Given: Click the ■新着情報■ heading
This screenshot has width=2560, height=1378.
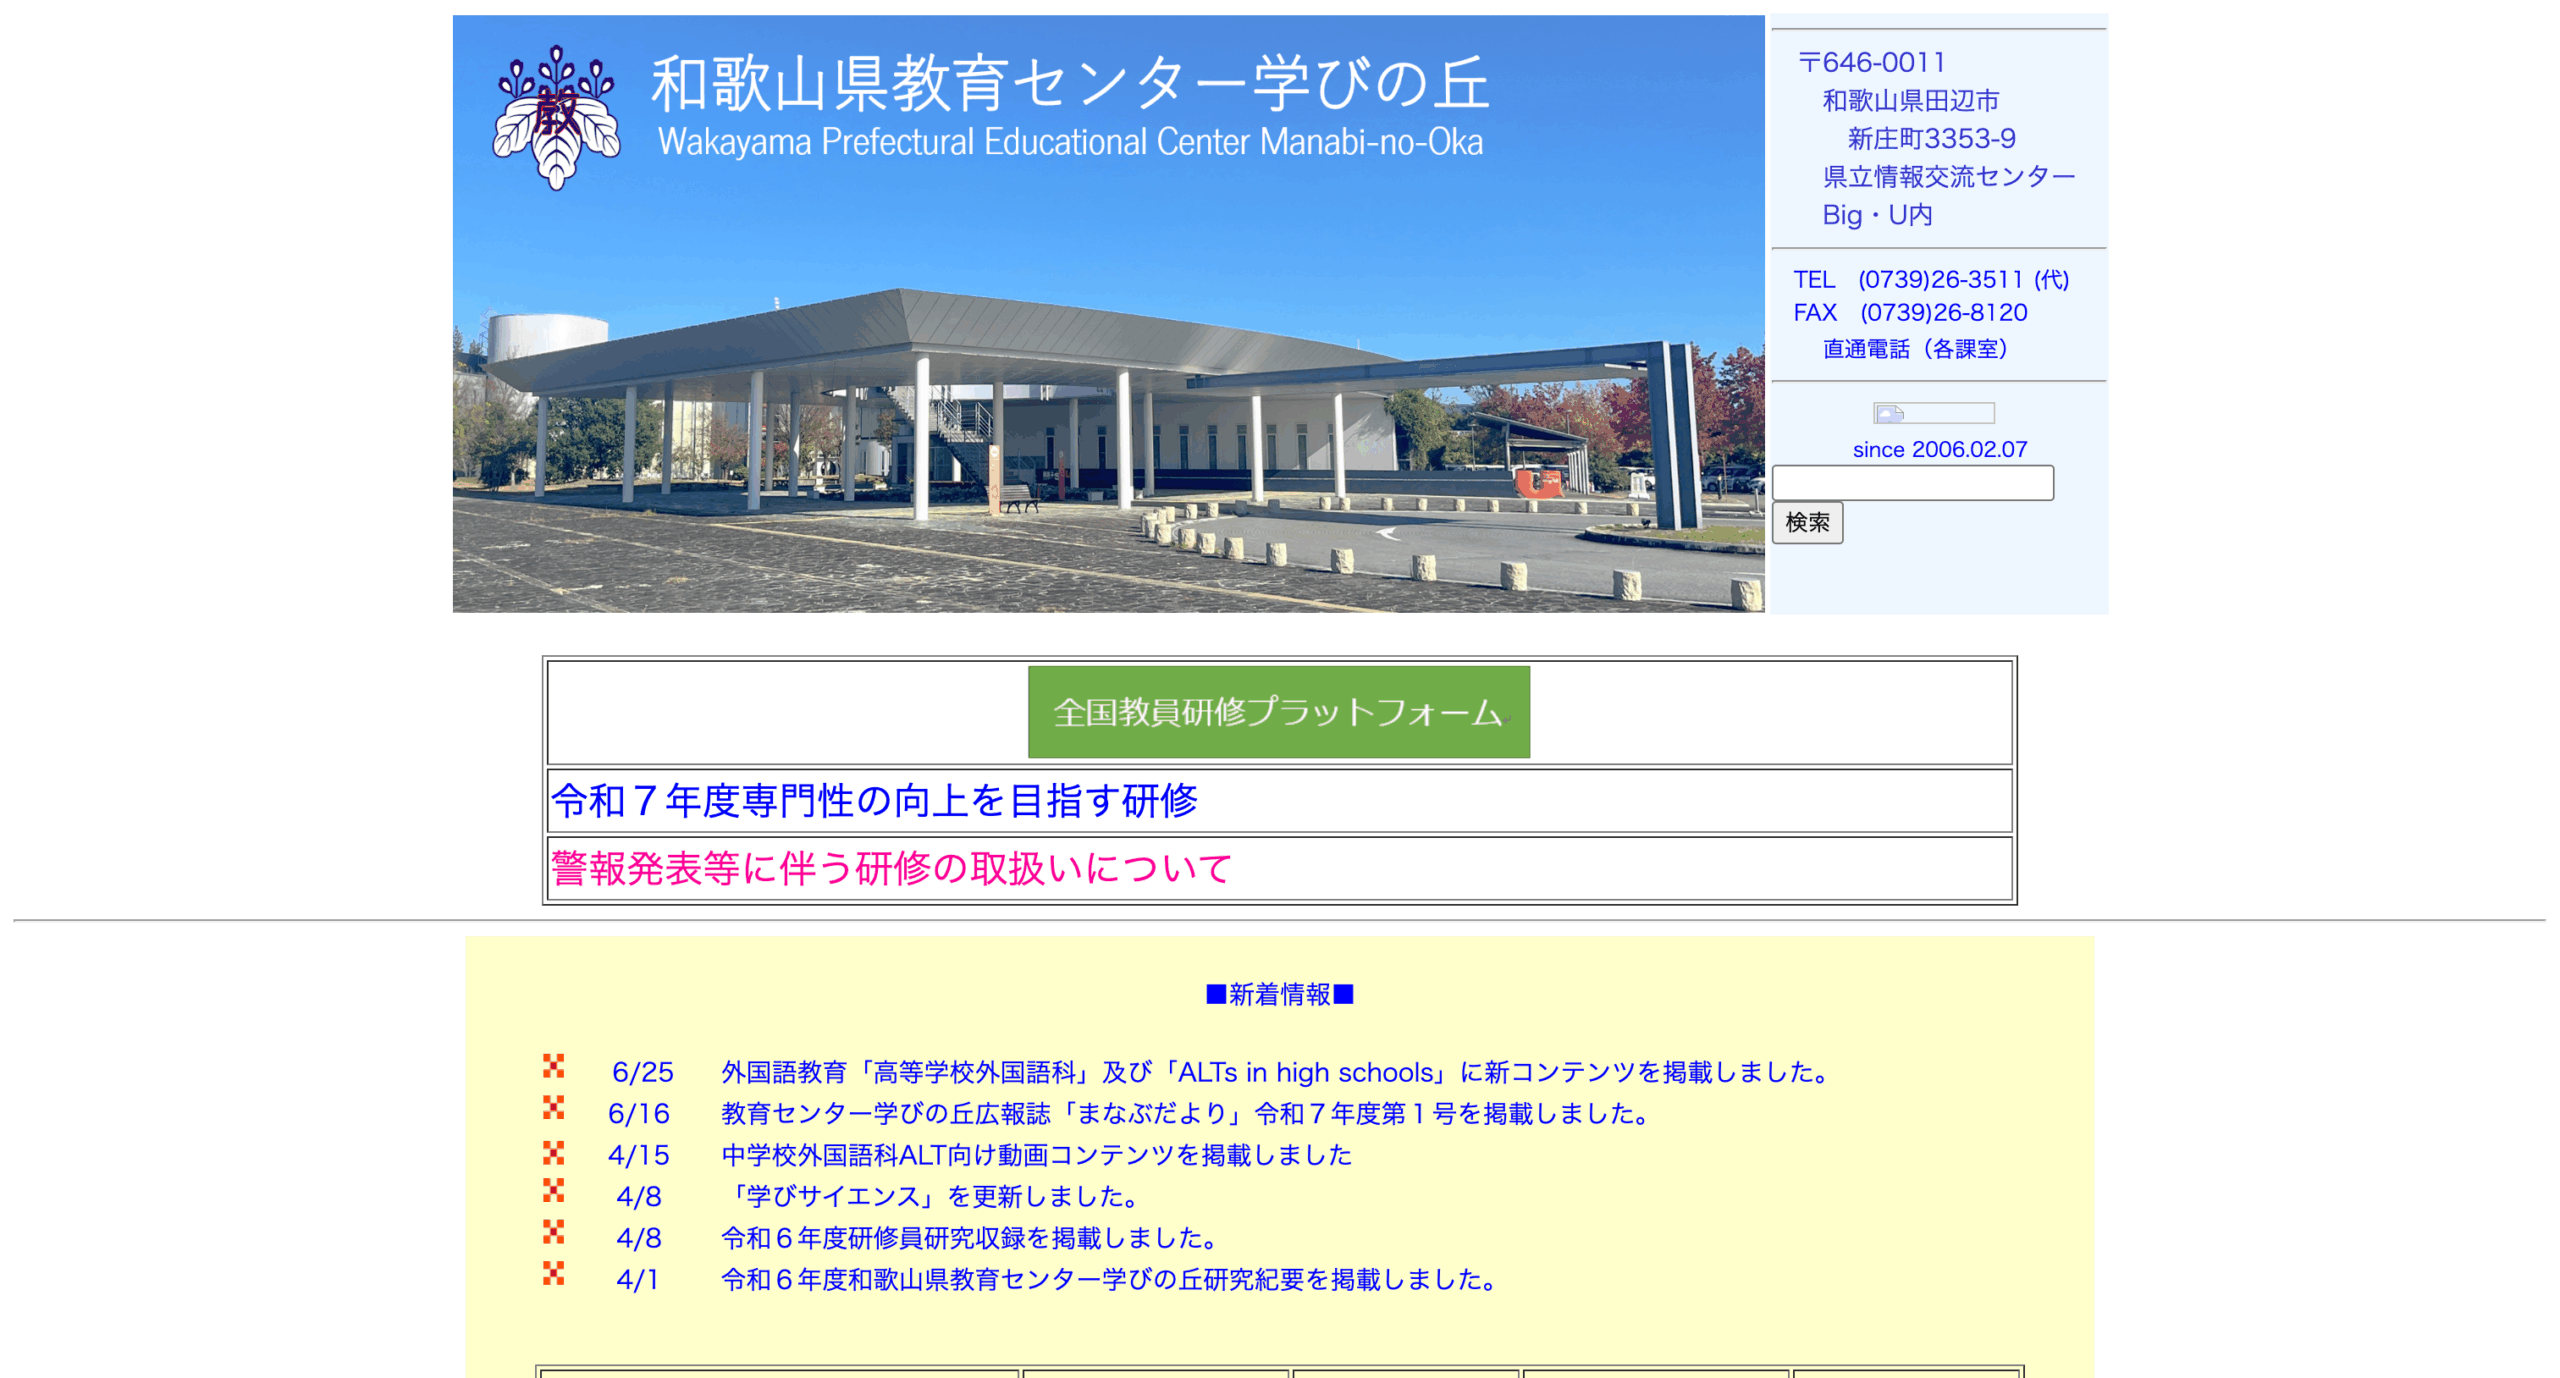Looking at the screenshot, I should tap(1279, 994).
